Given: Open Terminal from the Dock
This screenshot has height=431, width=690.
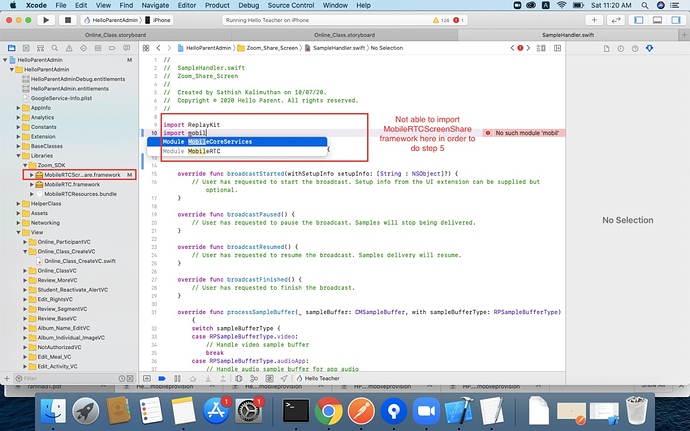Looking at the screenshot, I should tap(296, 411).
